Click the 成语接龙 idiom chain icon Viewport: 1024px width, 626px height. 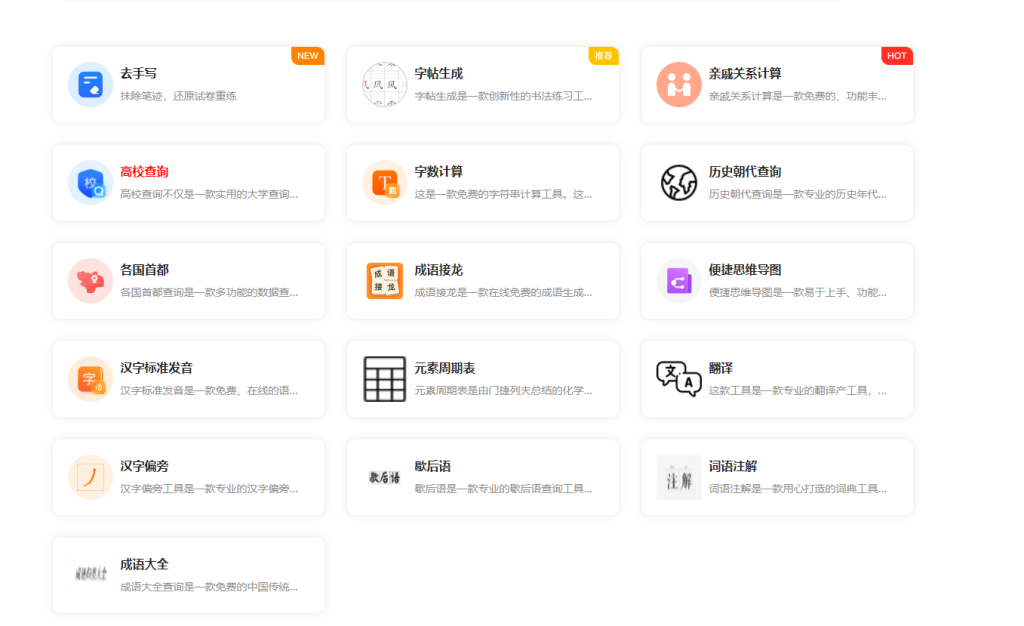point(384,280)
